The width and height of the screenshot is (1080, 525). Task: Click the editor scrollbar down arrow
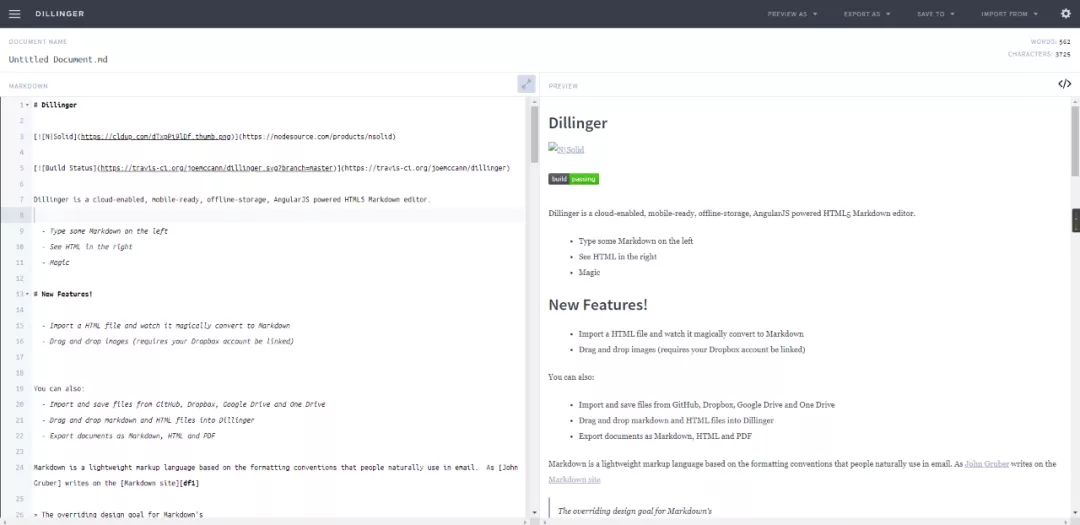[x=534, y=513]
